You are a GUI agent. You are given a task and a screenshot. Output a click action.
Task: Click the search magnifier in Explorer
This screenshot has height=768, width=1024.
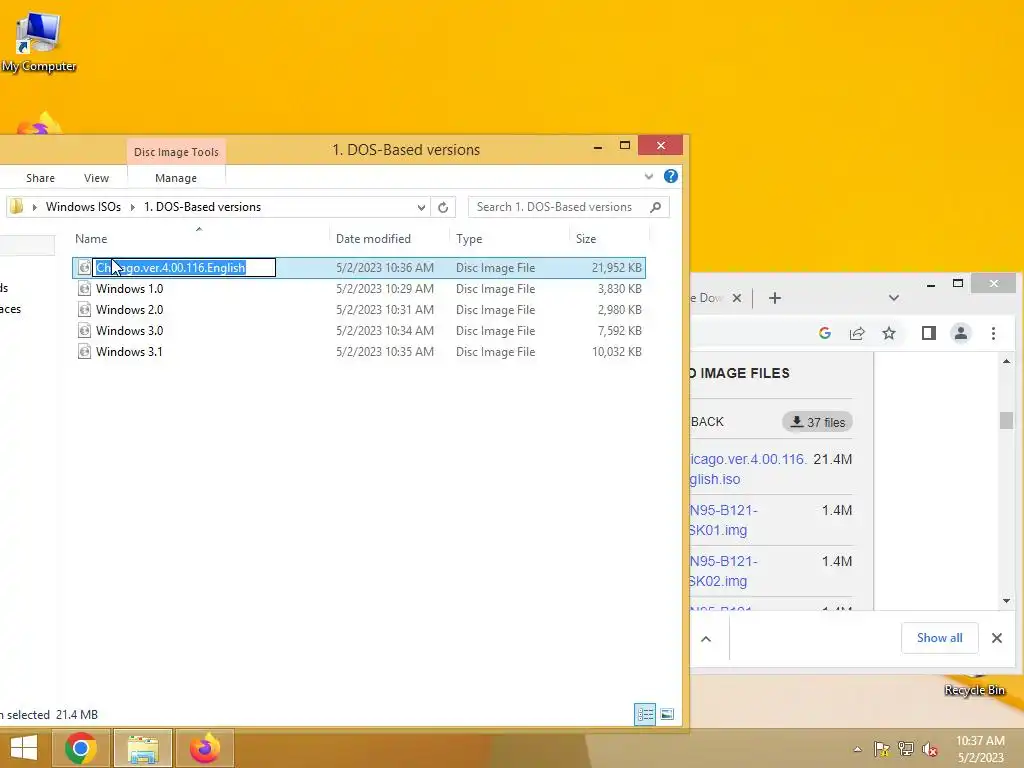[x=656, y=207]
